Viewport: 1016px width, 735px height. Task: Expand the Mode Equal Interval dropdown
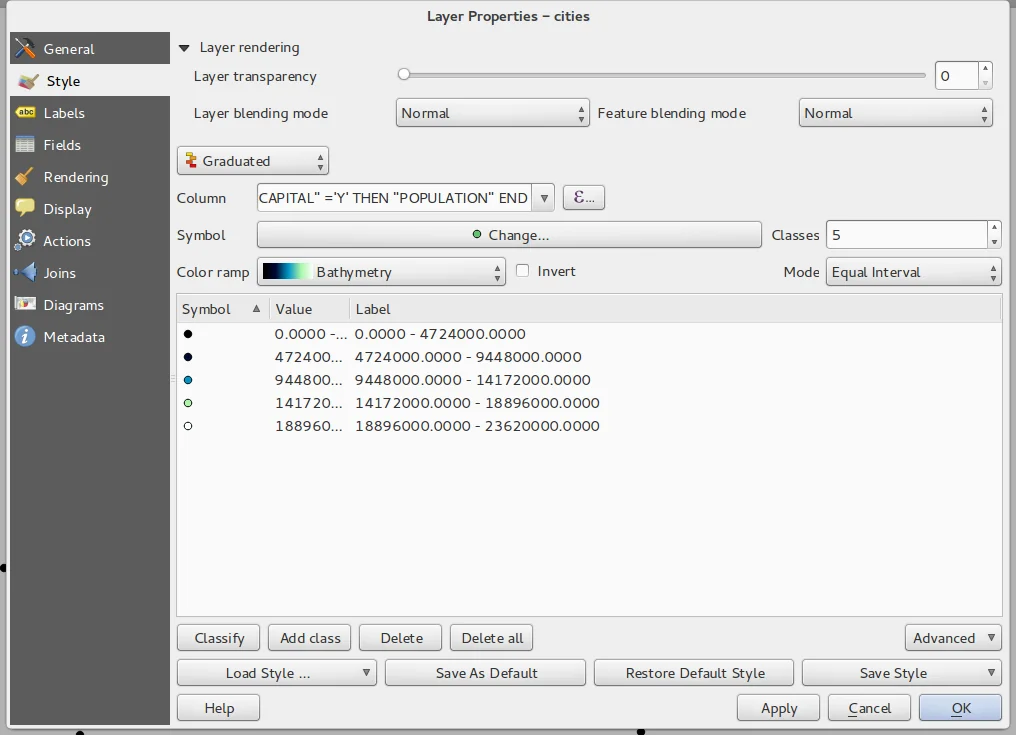(x=913, y=272)
